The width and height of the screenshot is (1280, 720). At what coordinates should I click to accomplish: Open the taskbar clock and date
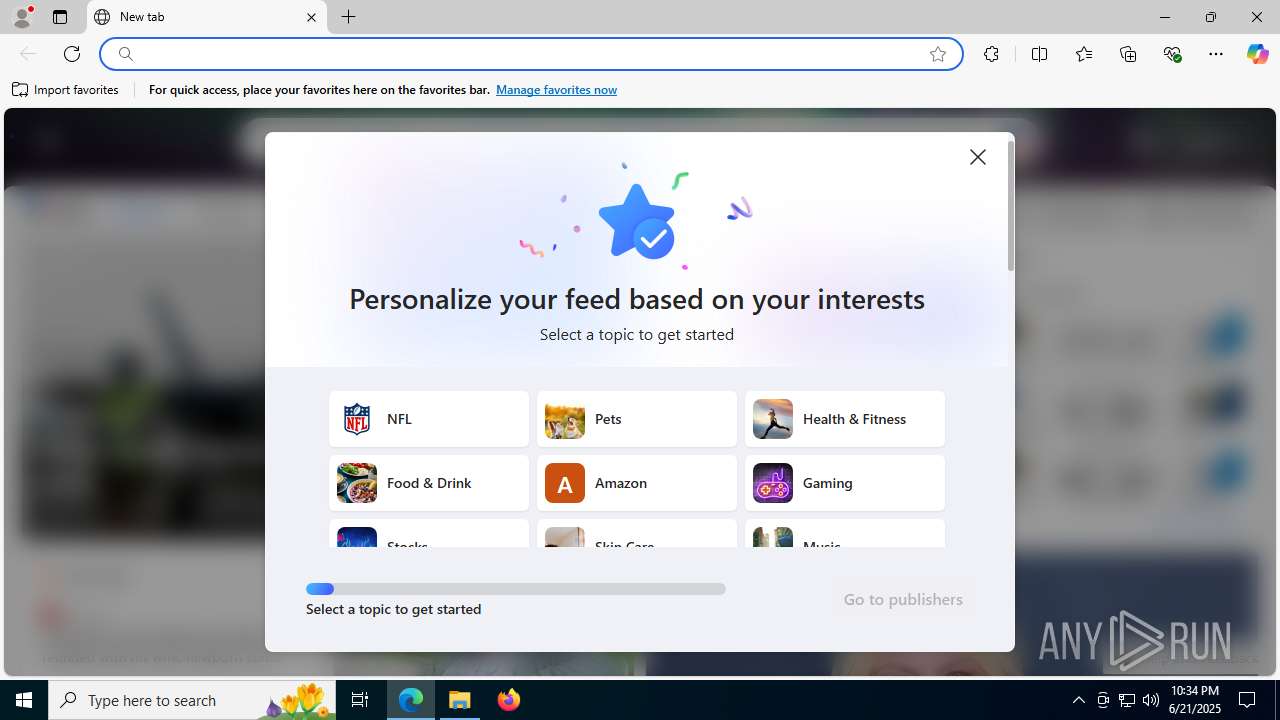(1195, 700)
